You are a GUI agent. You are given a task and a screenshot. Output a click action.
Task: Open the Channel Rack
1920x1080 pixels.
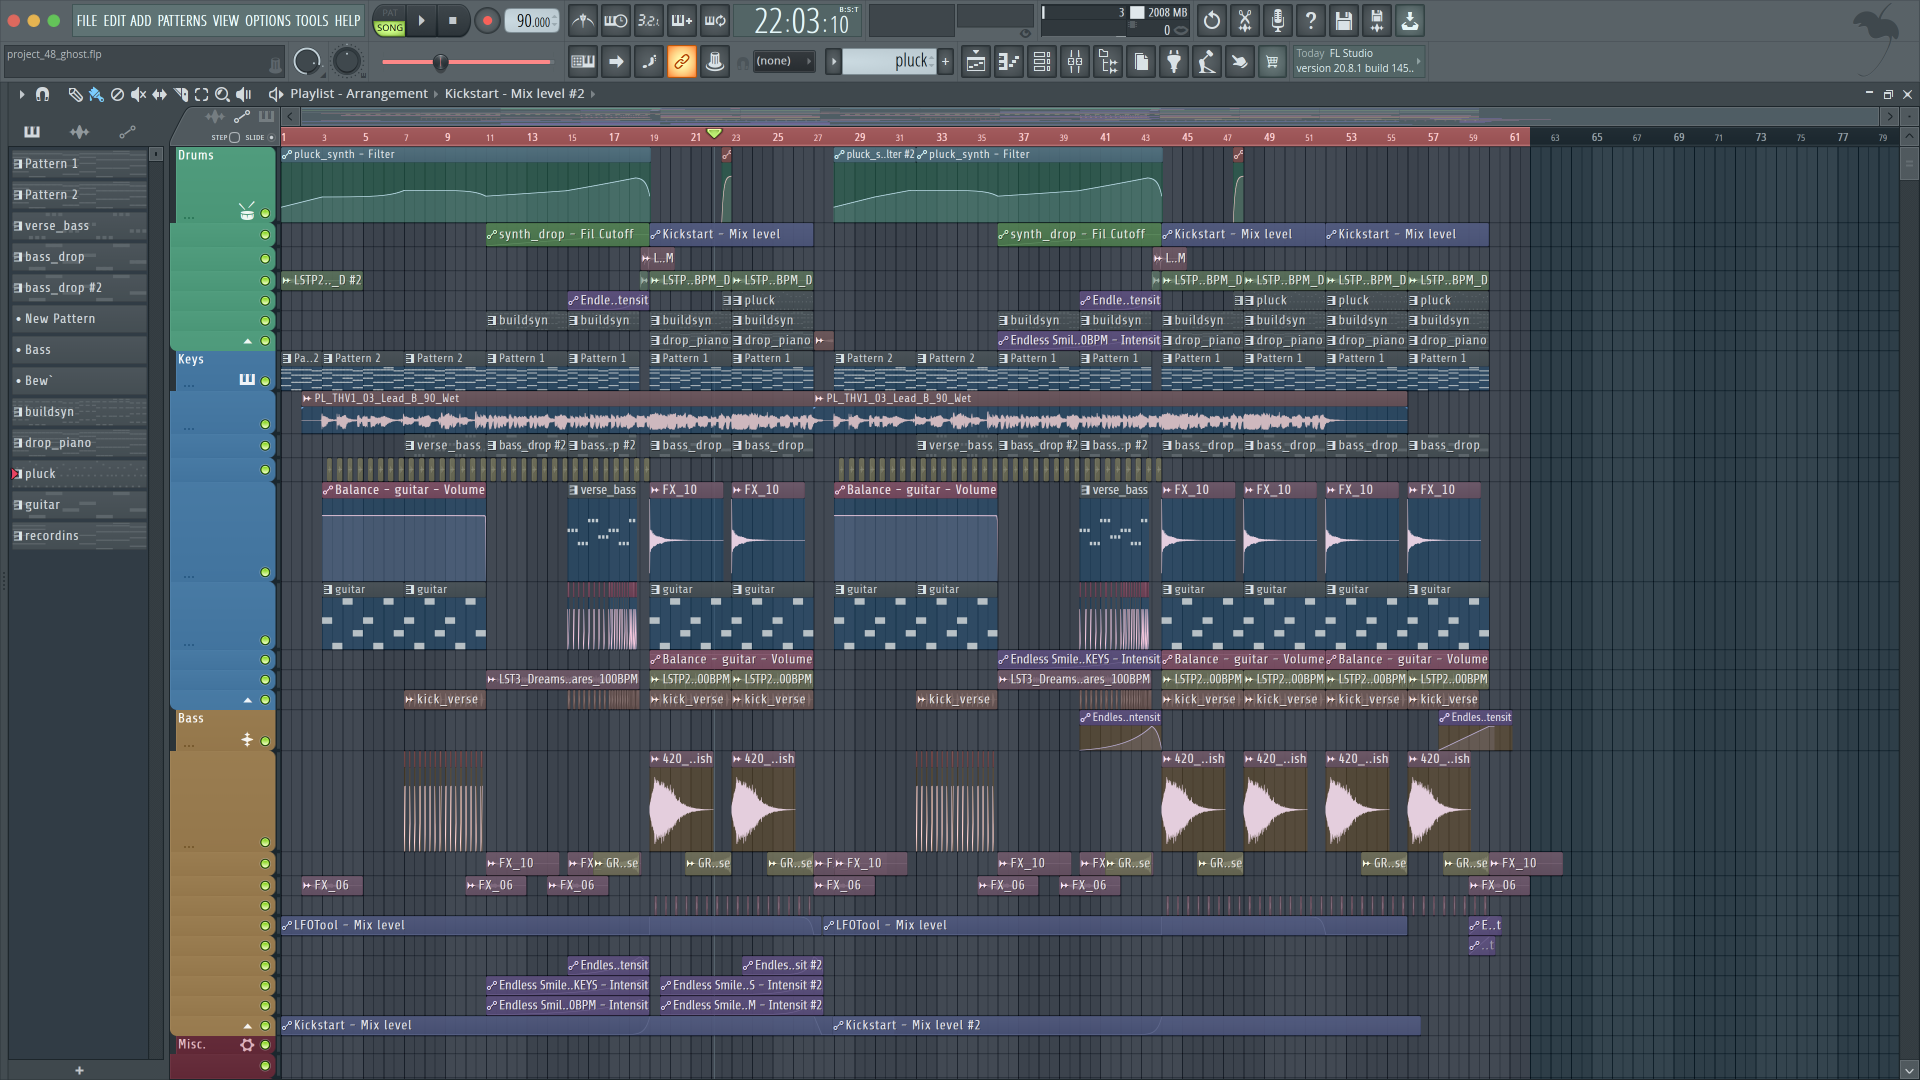[x=1042, y=62]
